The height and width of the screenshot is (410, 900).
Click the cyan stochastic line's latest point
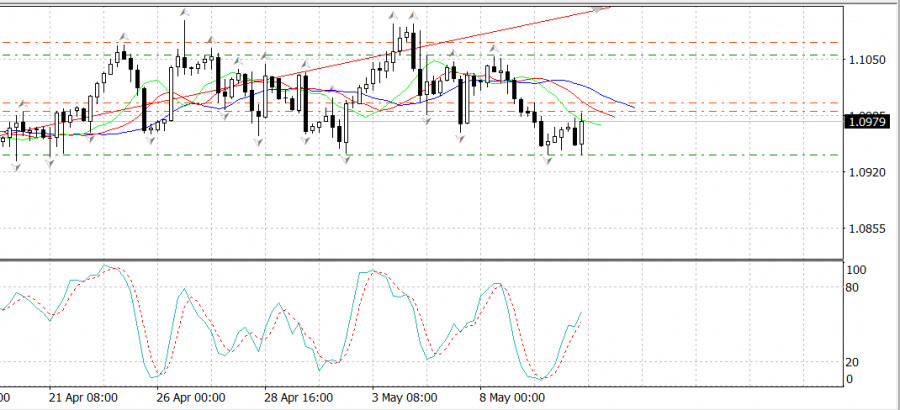tap(581, 313)
